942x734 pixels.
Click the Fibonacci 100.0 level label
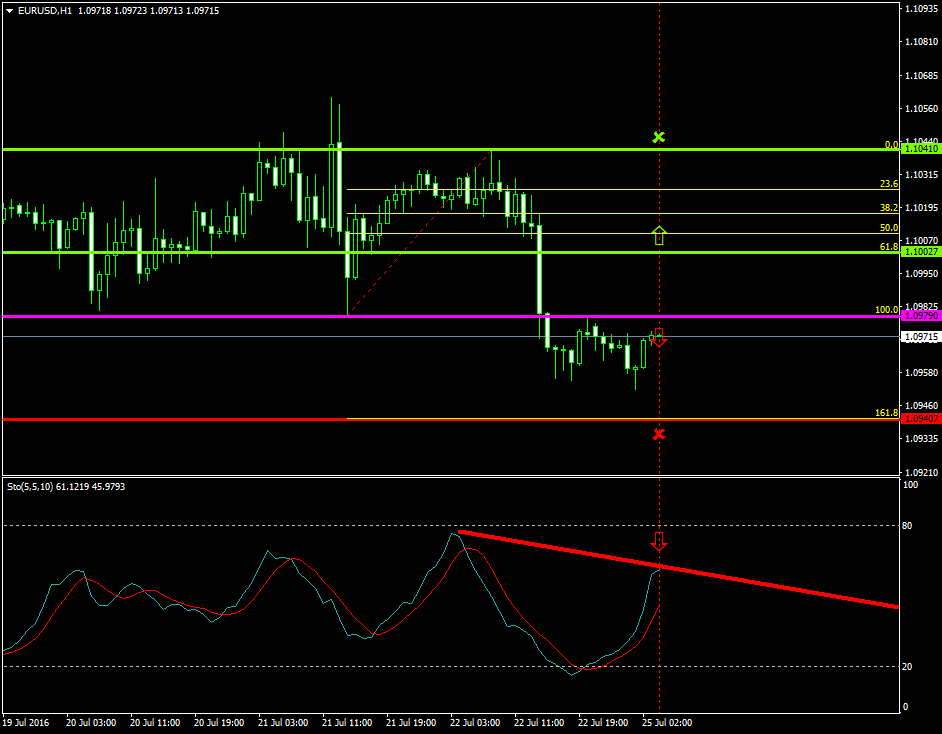click(886, 310)
